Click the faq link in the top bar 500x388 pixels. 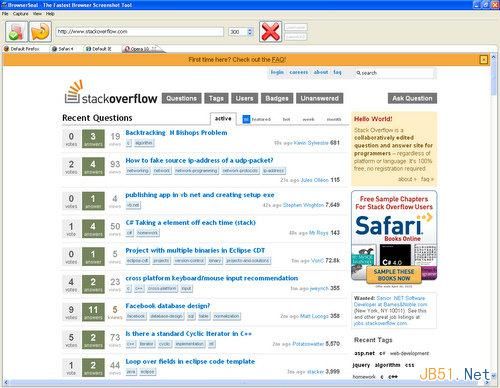(x=337, y=72)
